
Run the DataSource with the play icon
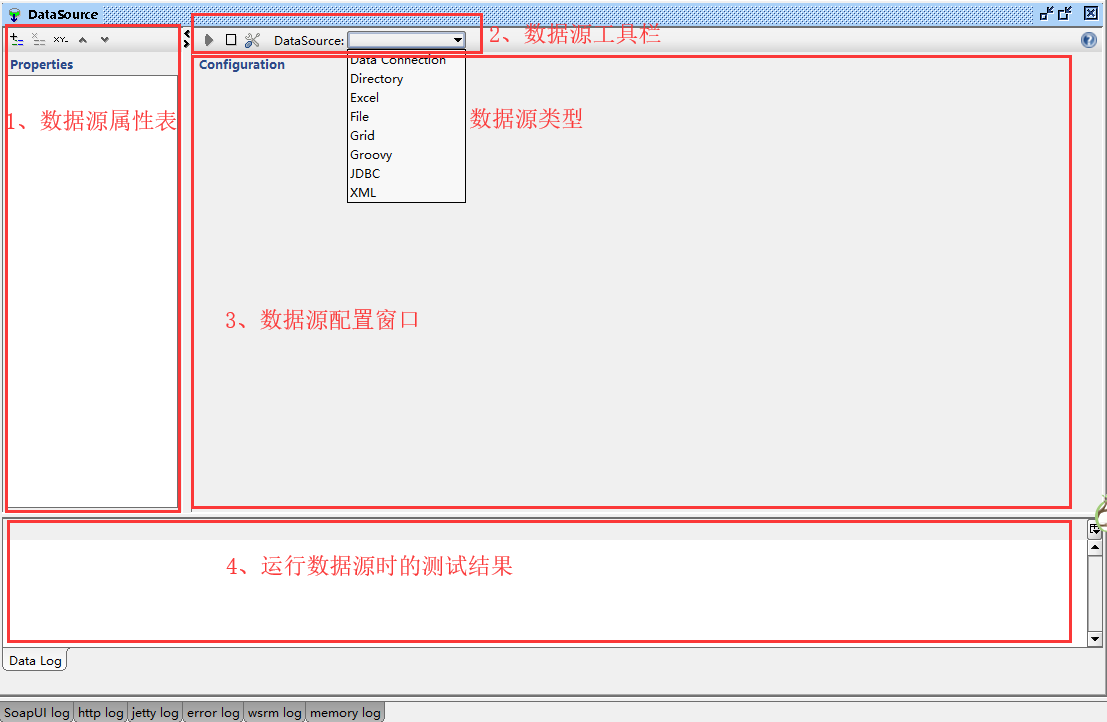point(209,40)
